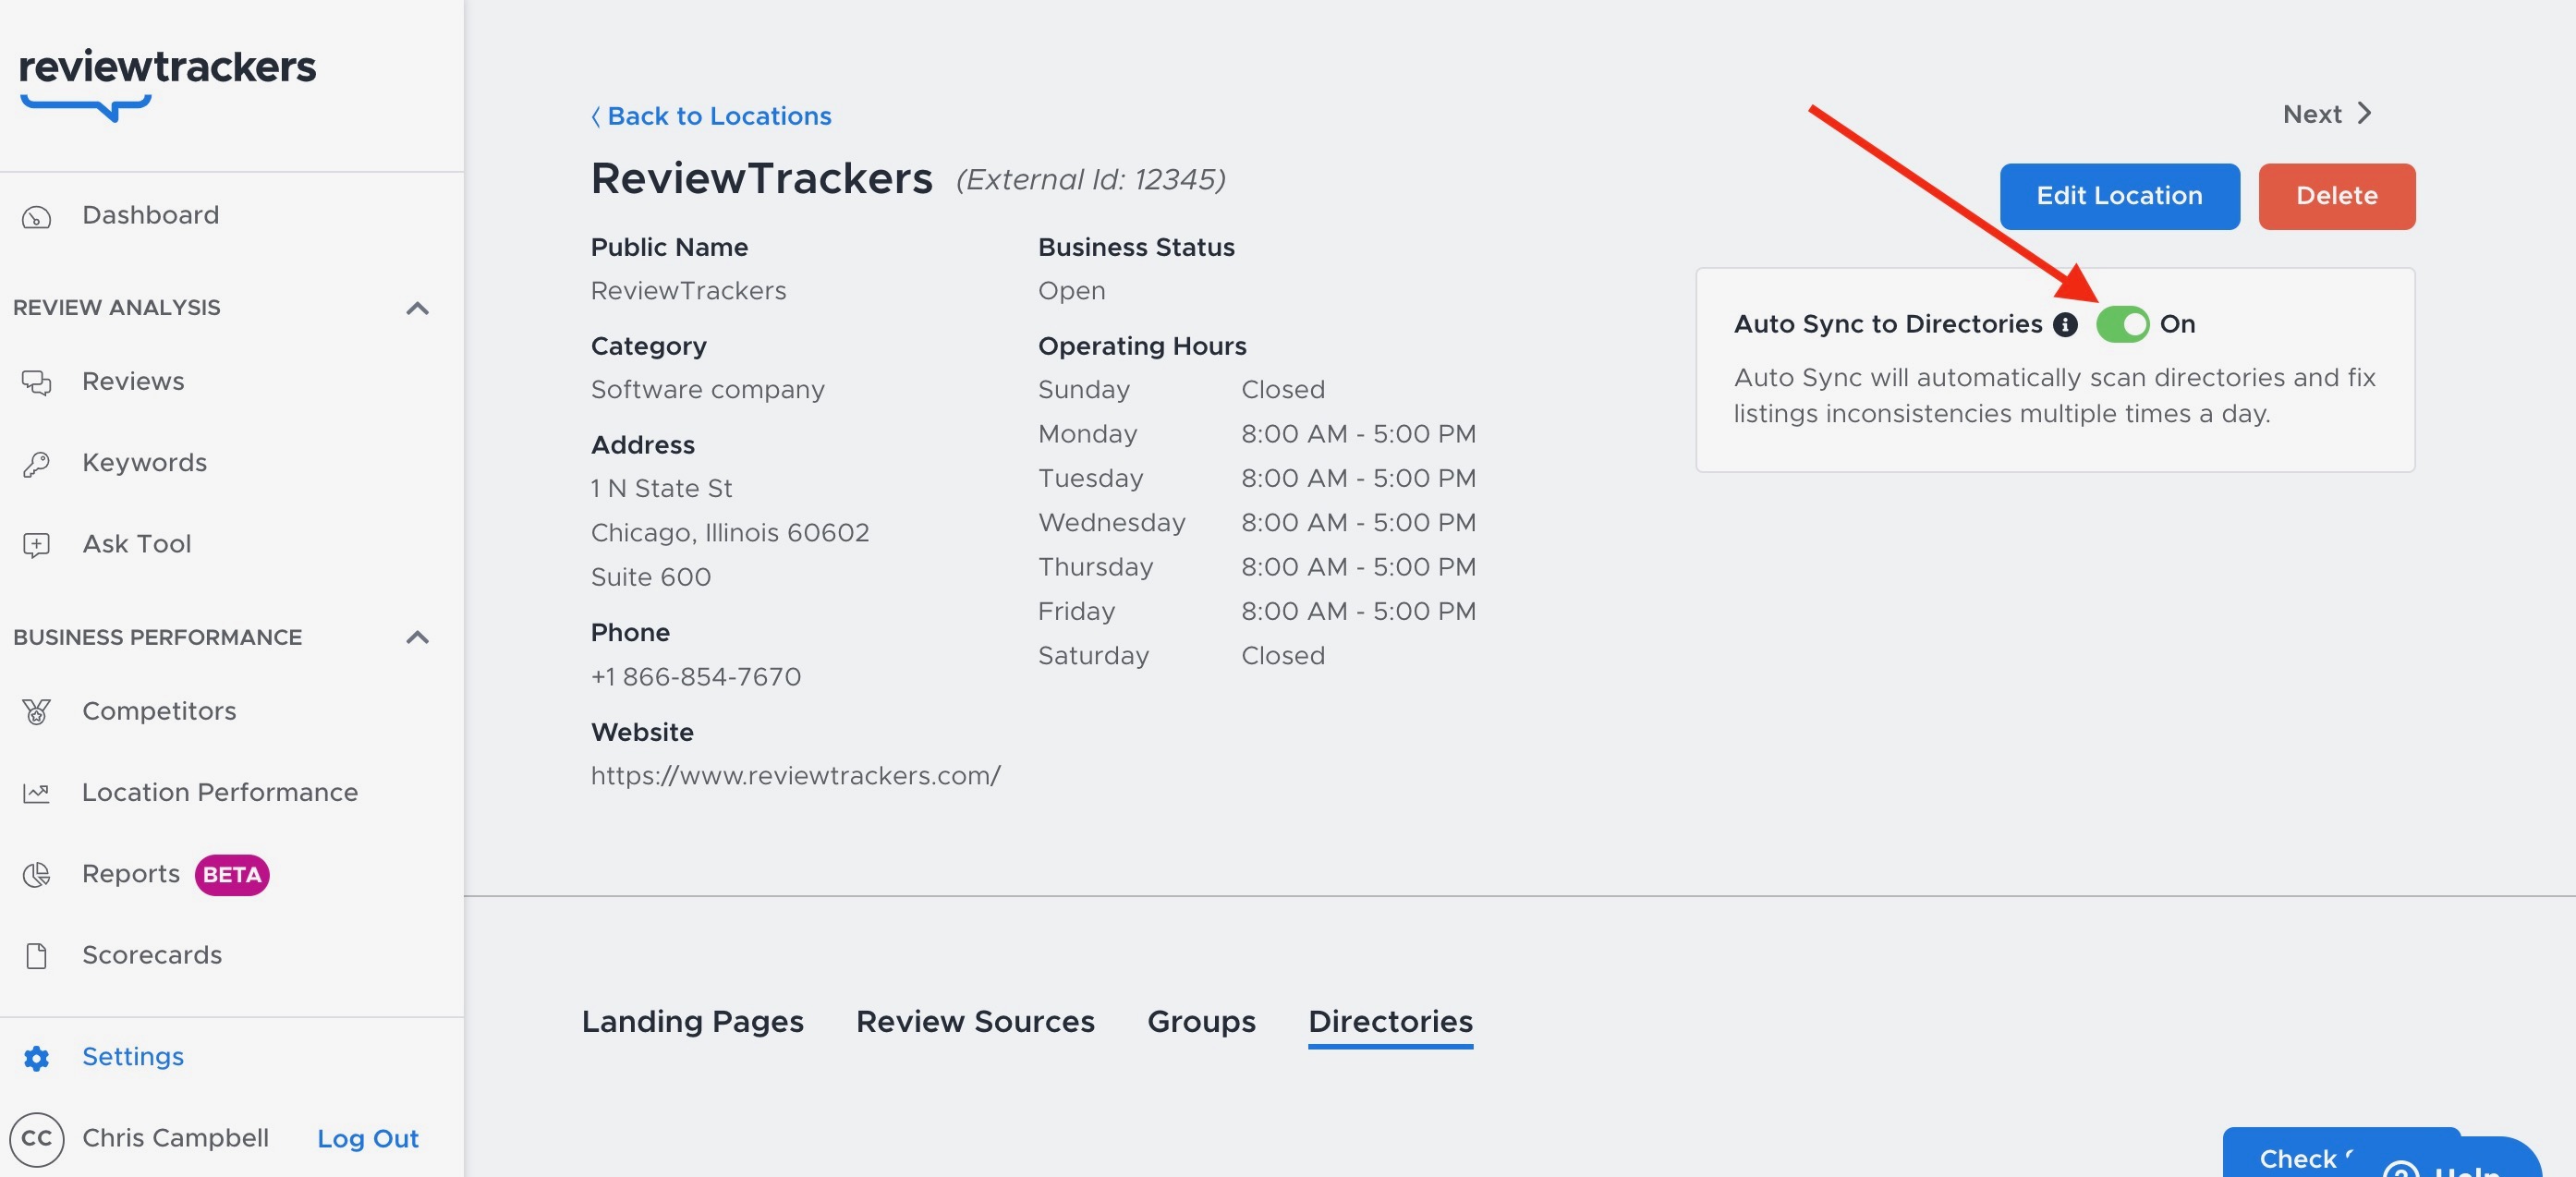This screenshot has height=1177, width=2576.
Task: Open Dashboard in the sidebar
Action: coord(150,215)
